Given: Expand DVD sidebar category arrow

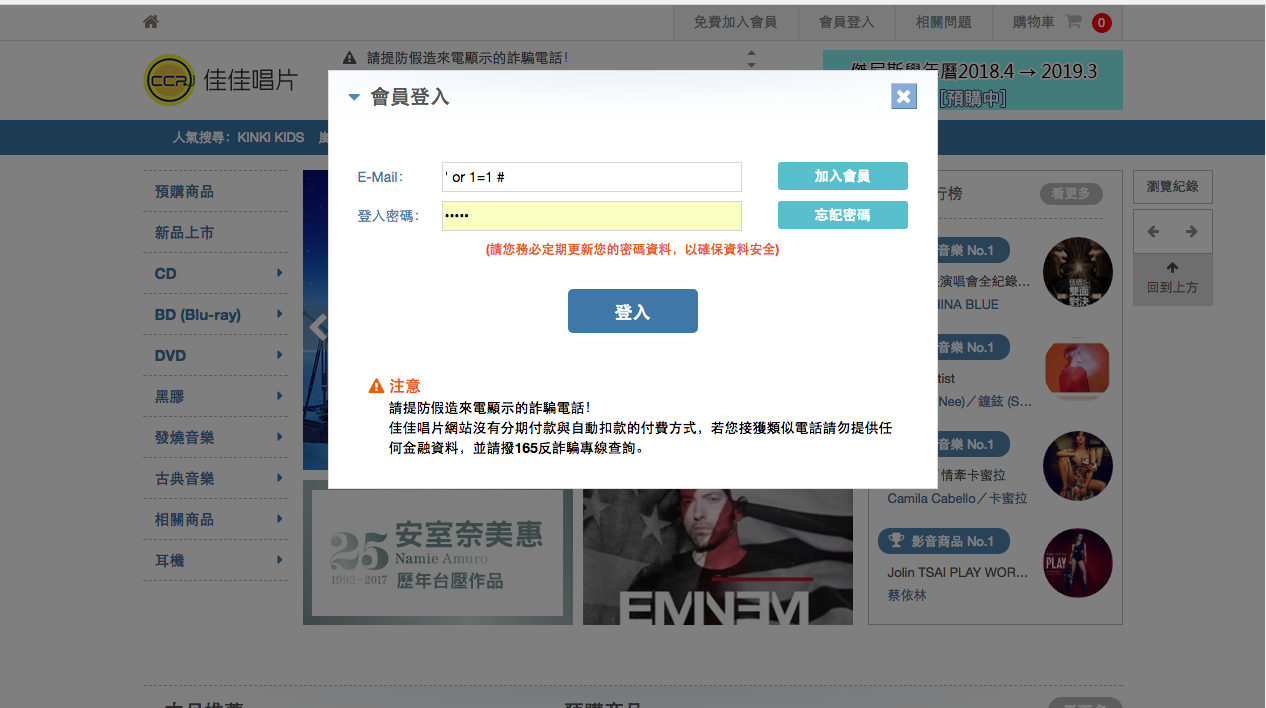Looking at the screenshot, I should (x=280, y=355).
